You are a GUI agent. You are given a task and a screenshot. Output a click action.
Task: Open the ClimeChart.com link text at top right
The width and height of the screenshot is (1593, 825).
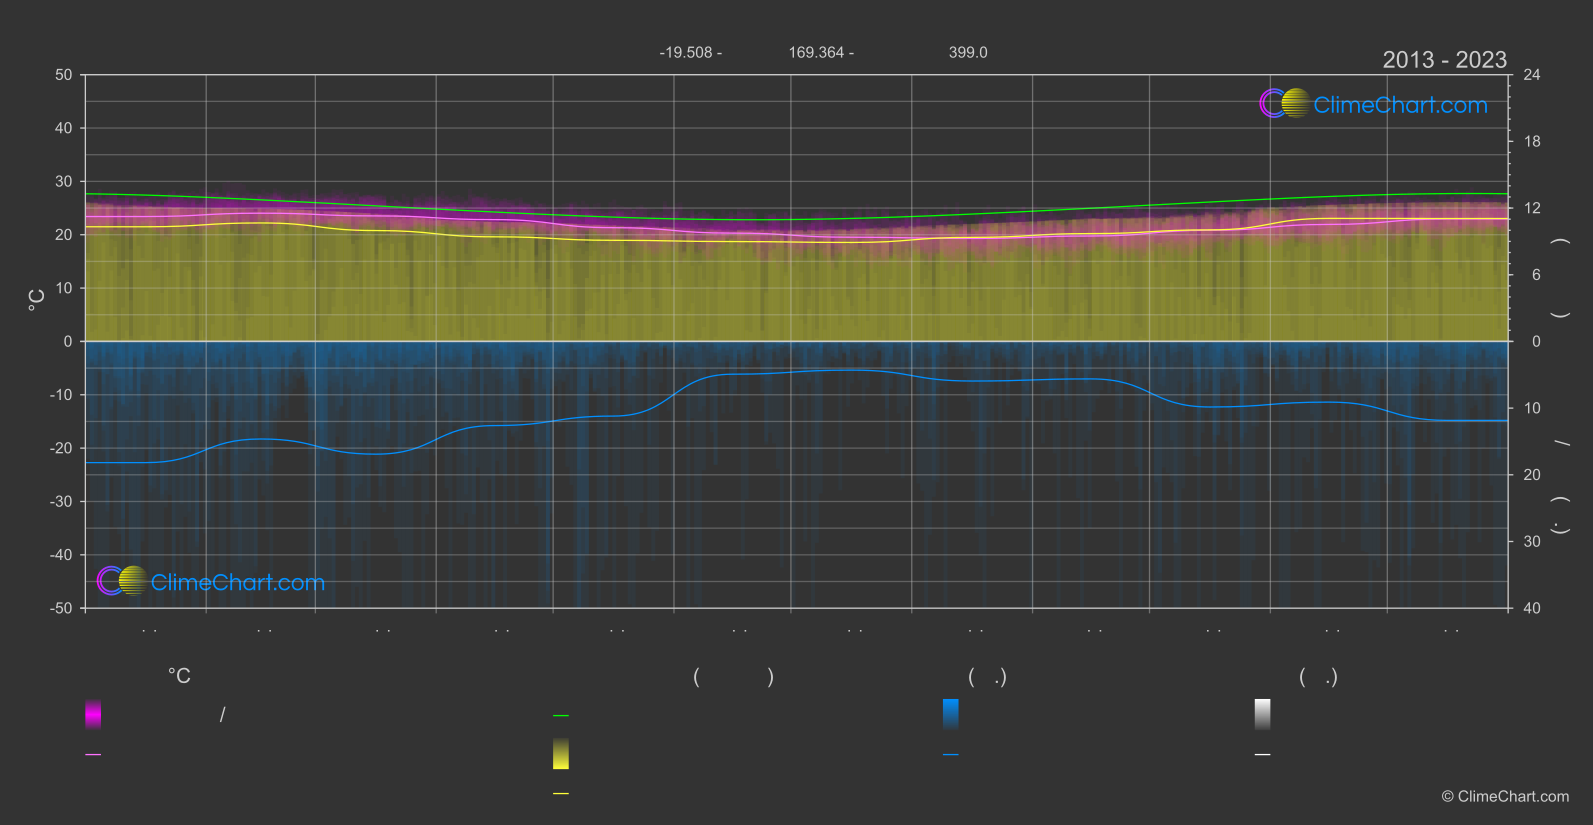(1400, 105)
